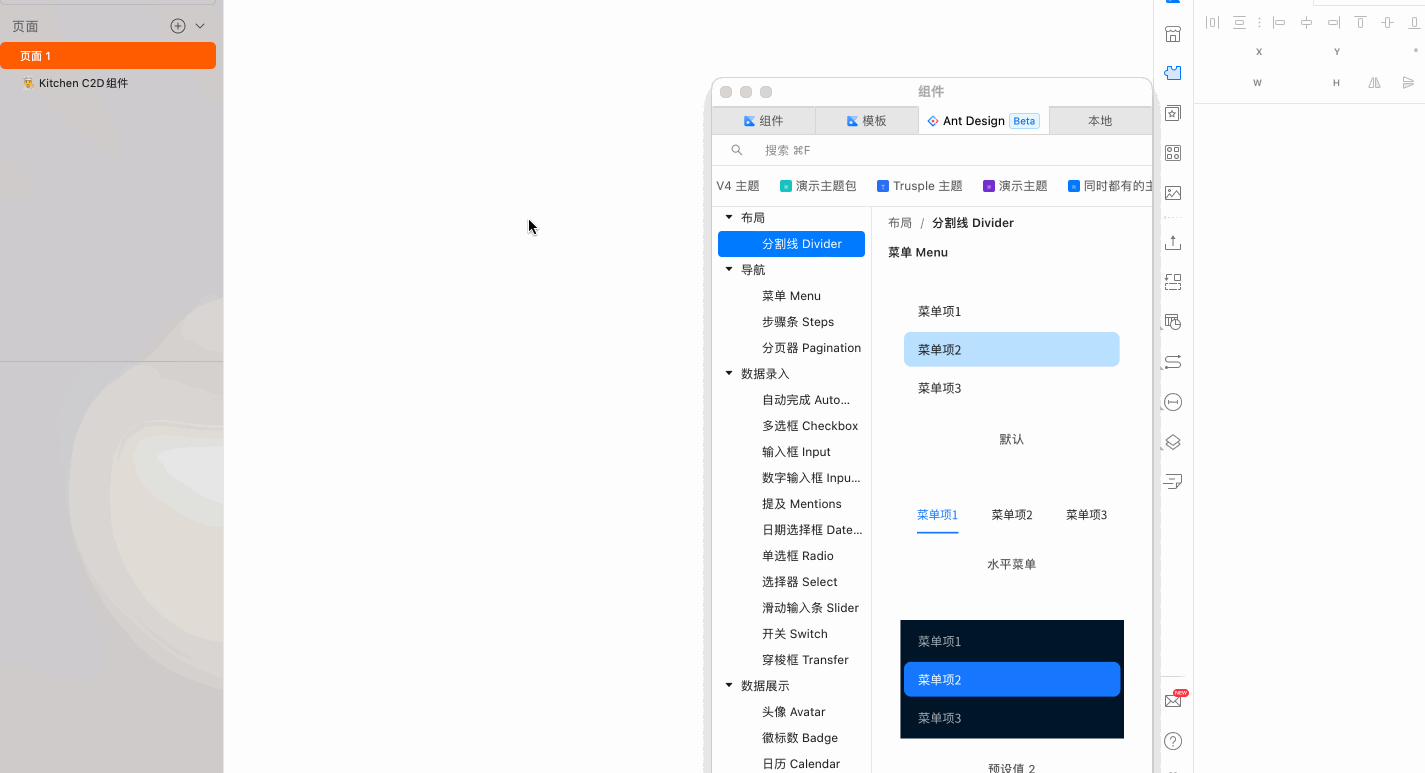Switch to the 模板 tab
Screen dimensions: 1425x773
coord(866,120)
